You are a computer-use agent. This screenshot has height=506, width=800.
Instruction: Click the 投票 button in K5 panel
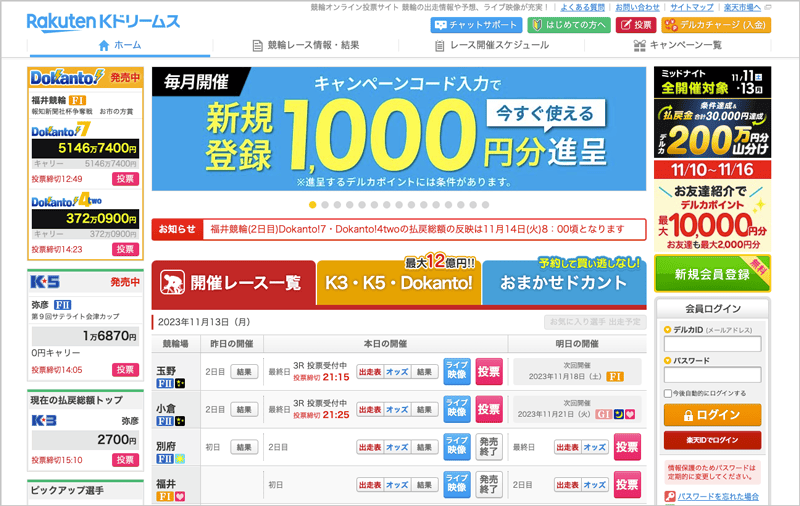click(x=126, y=370)
